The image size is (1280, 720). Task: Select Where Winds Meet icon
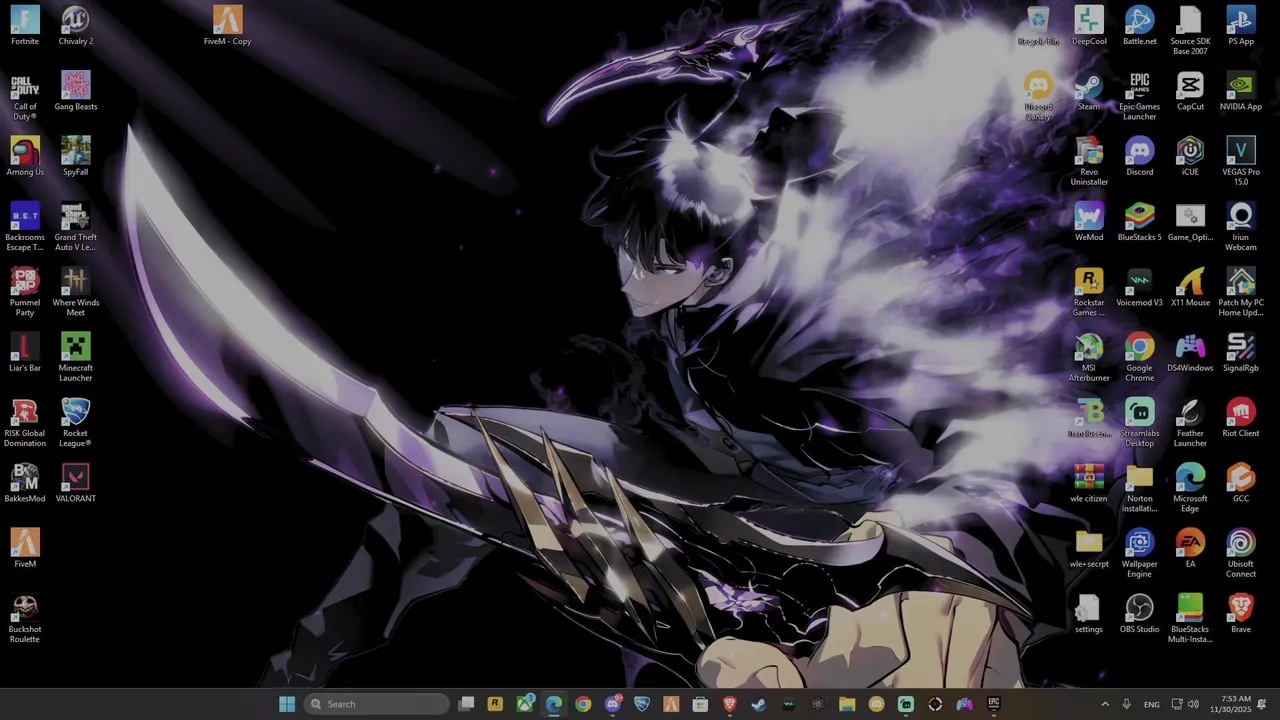click(x=76, y=292)
